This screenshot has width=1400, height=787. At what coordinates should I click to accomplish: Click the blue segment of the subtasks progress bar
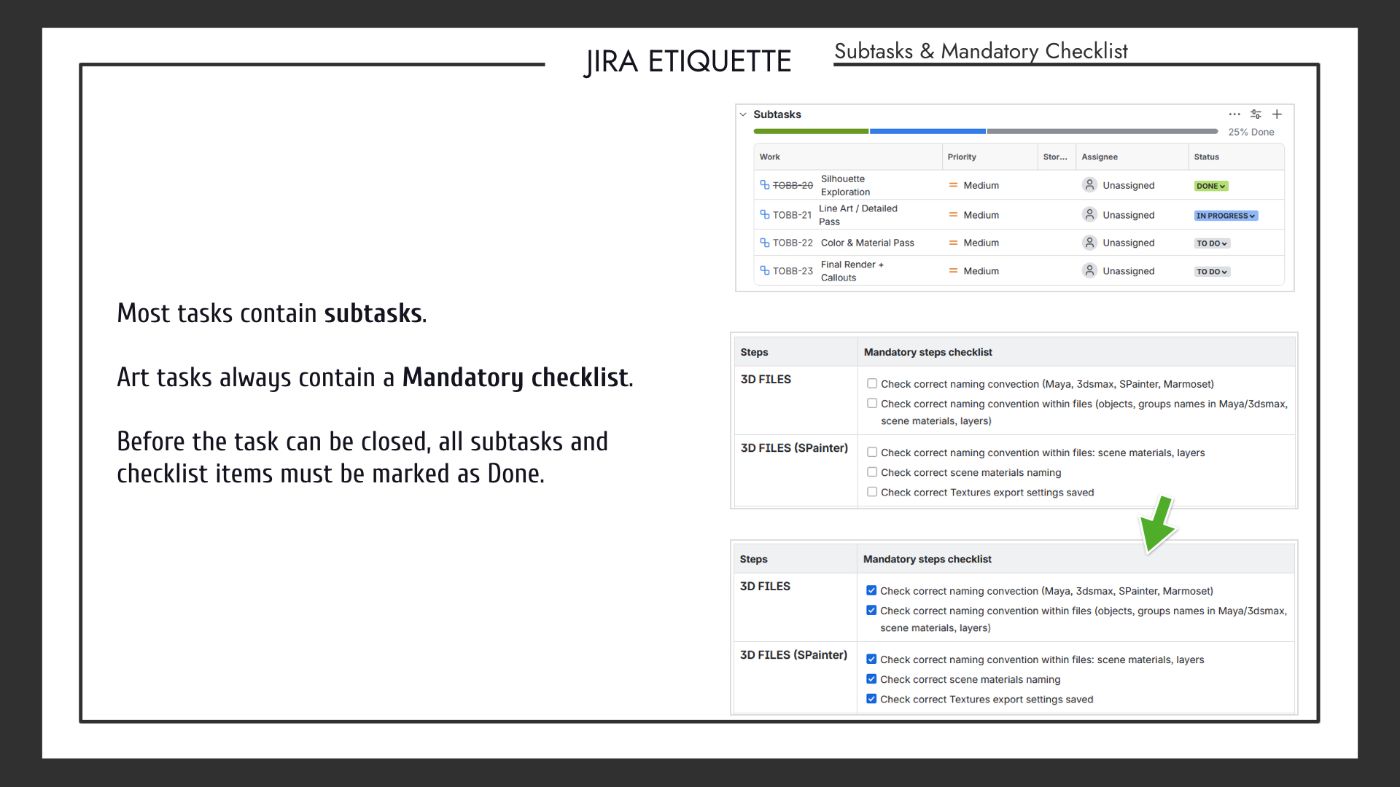click(x=927, y=131)
